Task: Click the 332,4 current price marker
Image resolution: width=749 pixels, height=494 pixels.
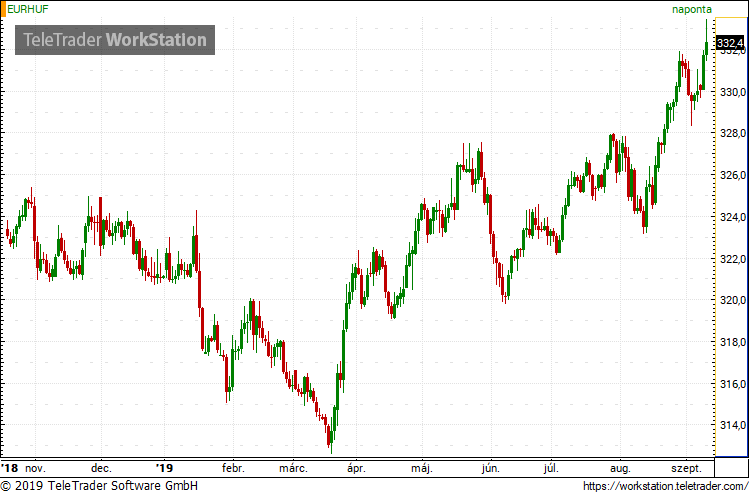Action: [730, 43]
